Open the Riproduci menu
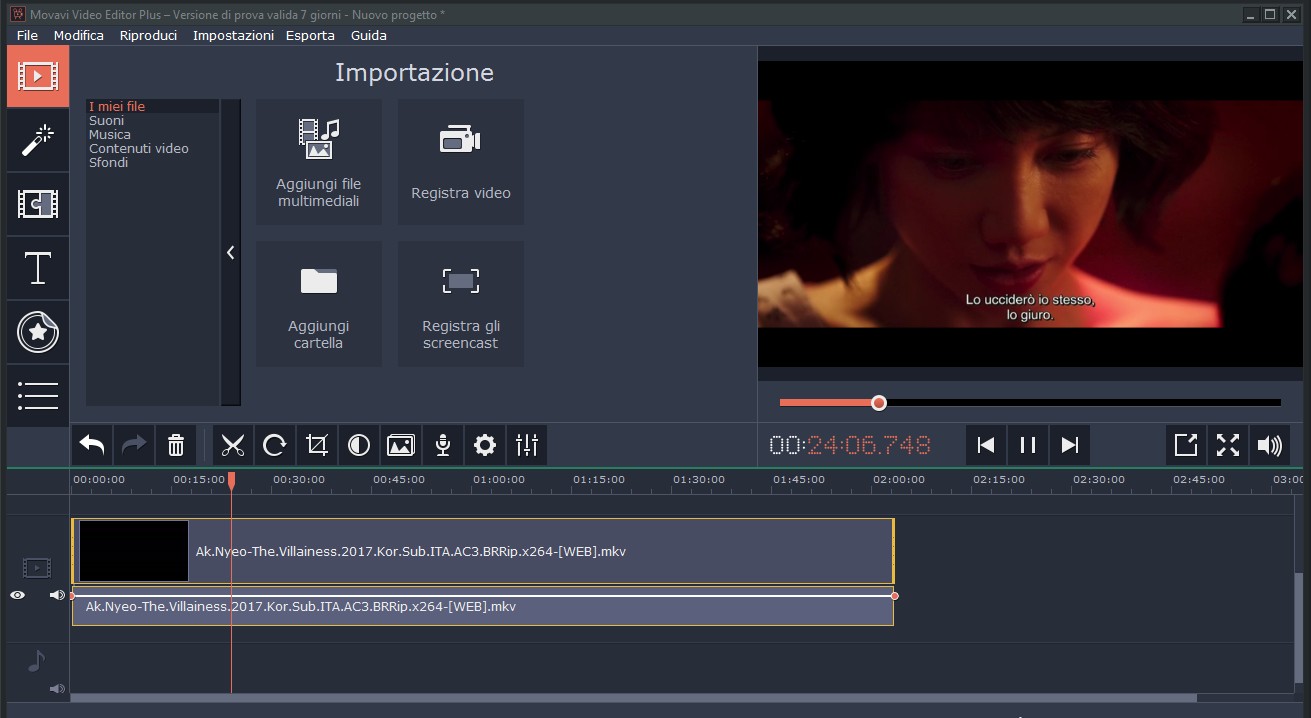1311x718 pixels. pyautogui.click(x=148, y=35)
